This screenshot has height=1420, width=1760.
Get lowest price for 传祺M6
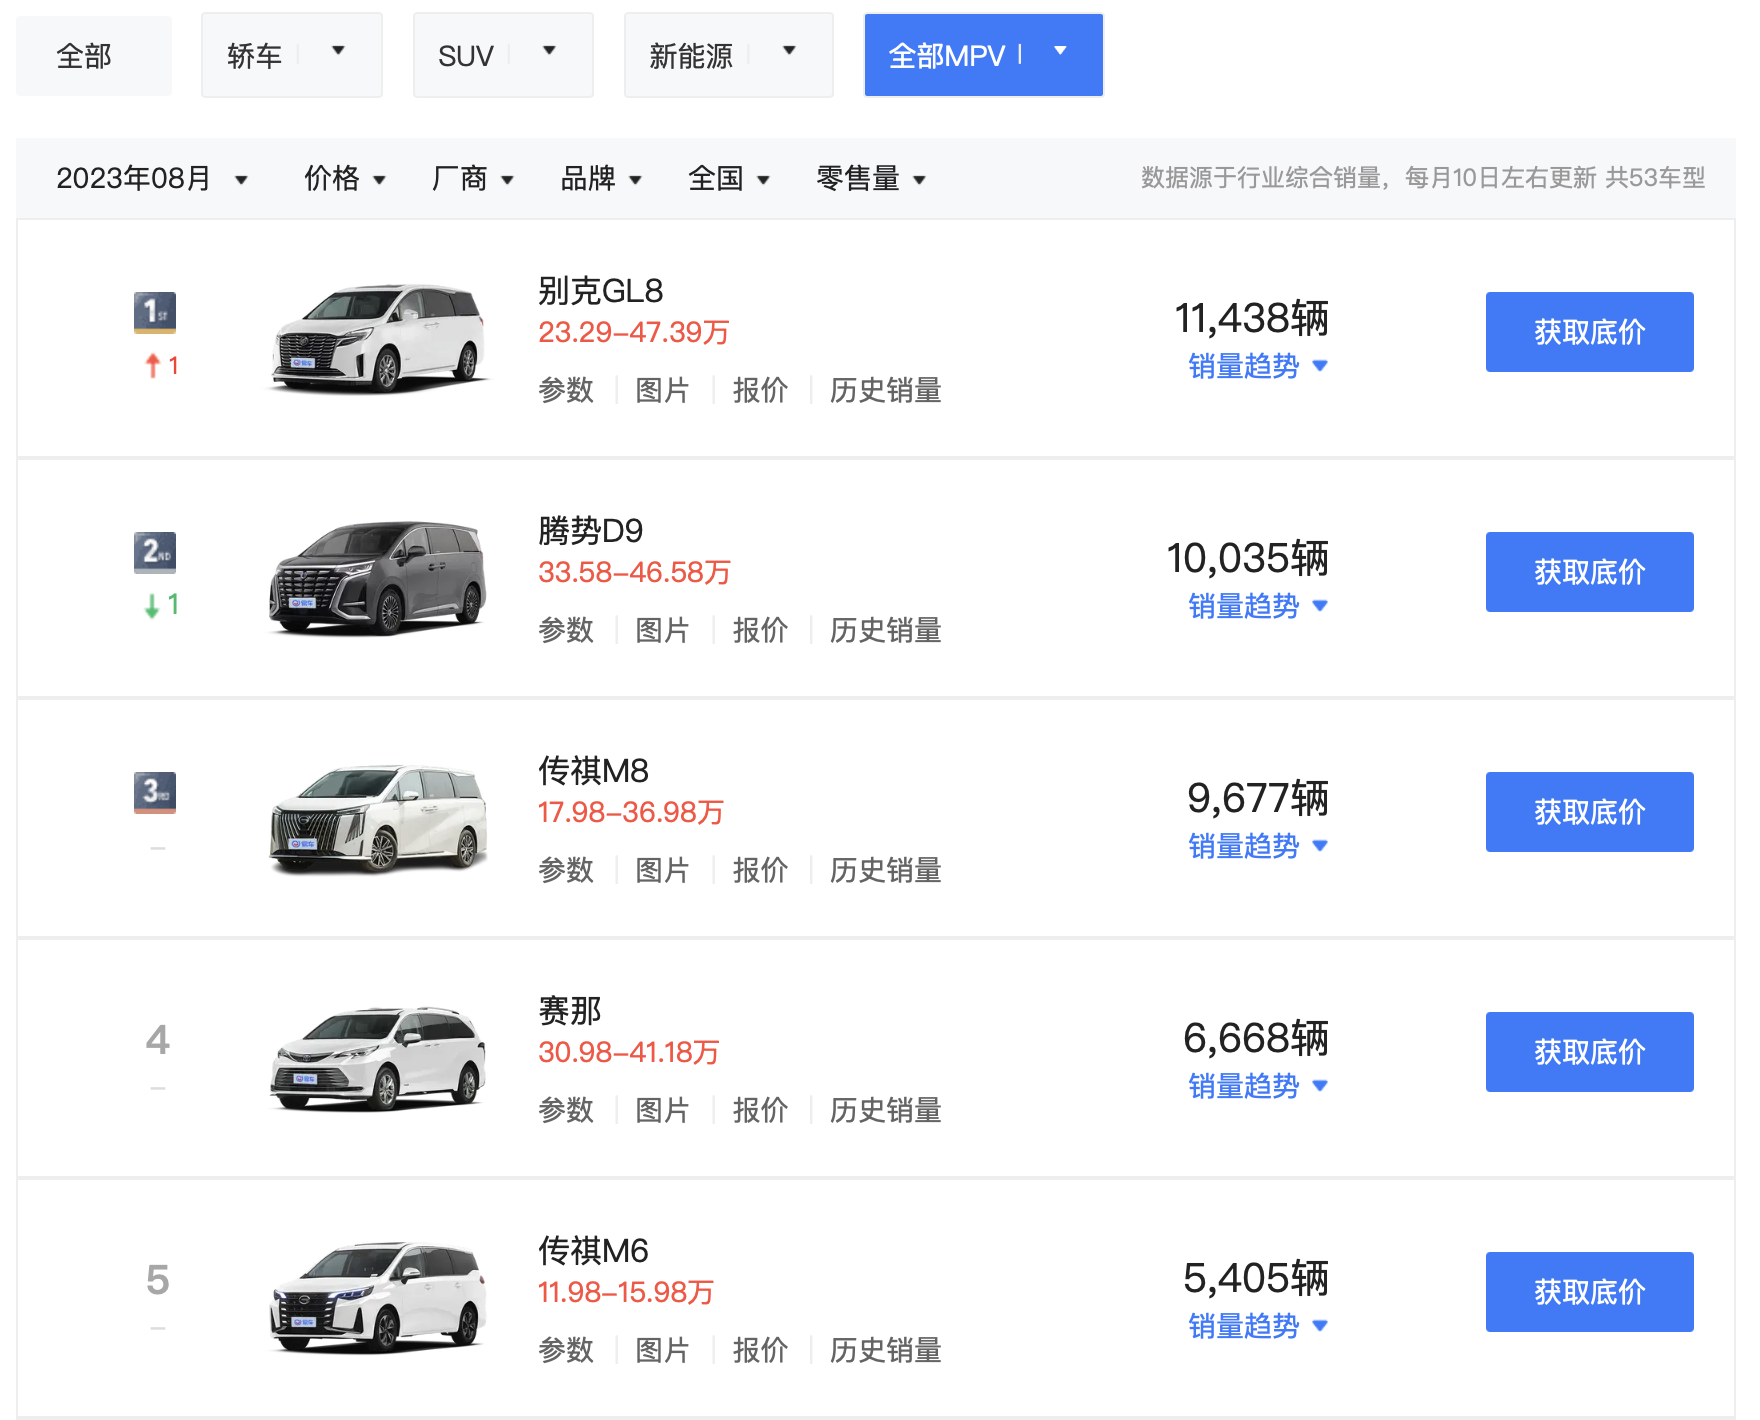(x=1589, y=1292)
